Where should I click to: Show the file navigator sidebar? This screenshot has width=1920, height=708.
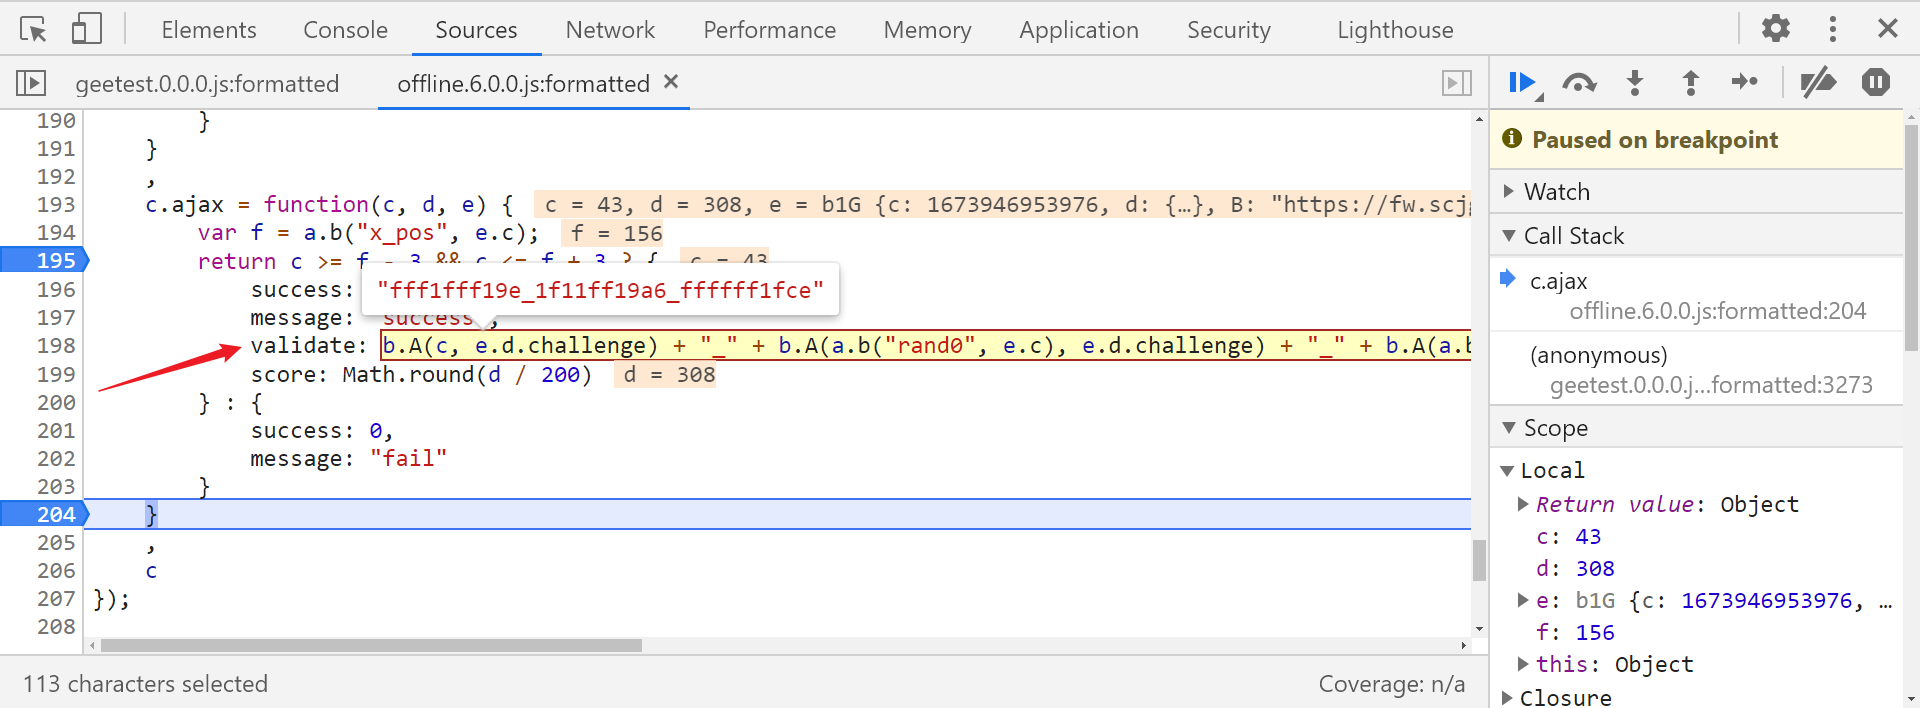click(31, 83)
